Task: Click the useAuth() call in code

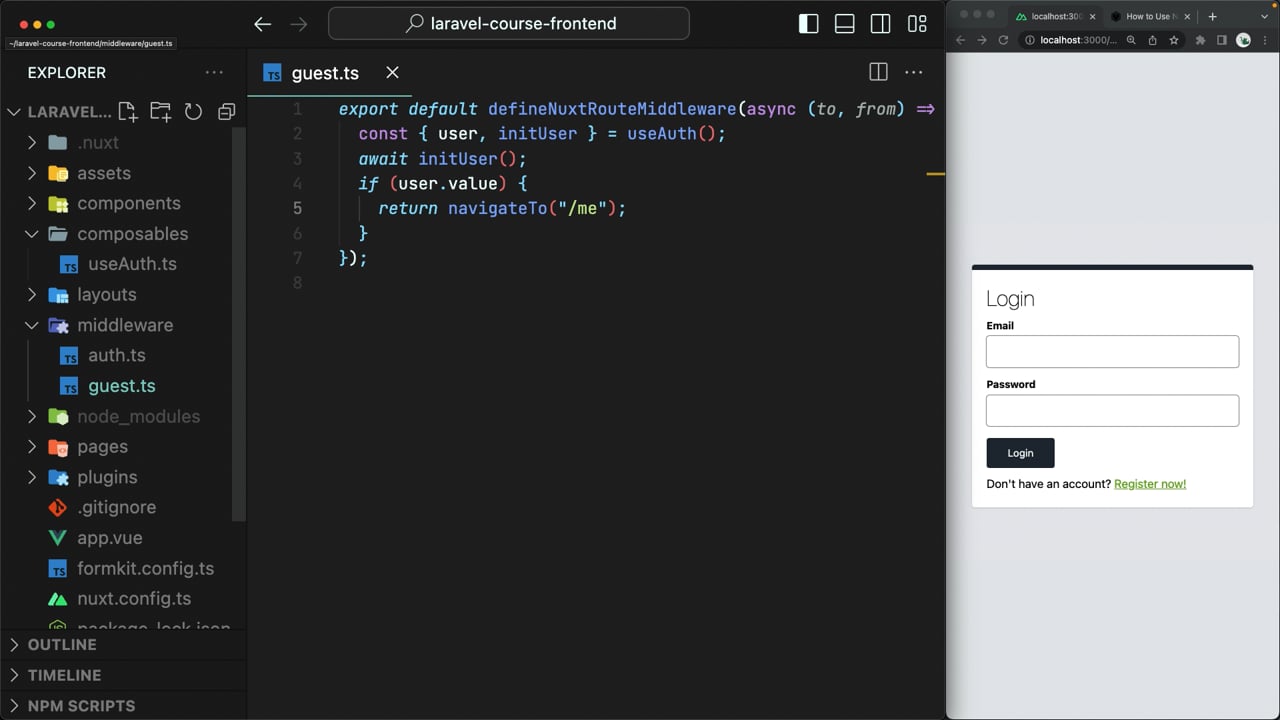Action: pyautogui.click(x=671, y=134)
